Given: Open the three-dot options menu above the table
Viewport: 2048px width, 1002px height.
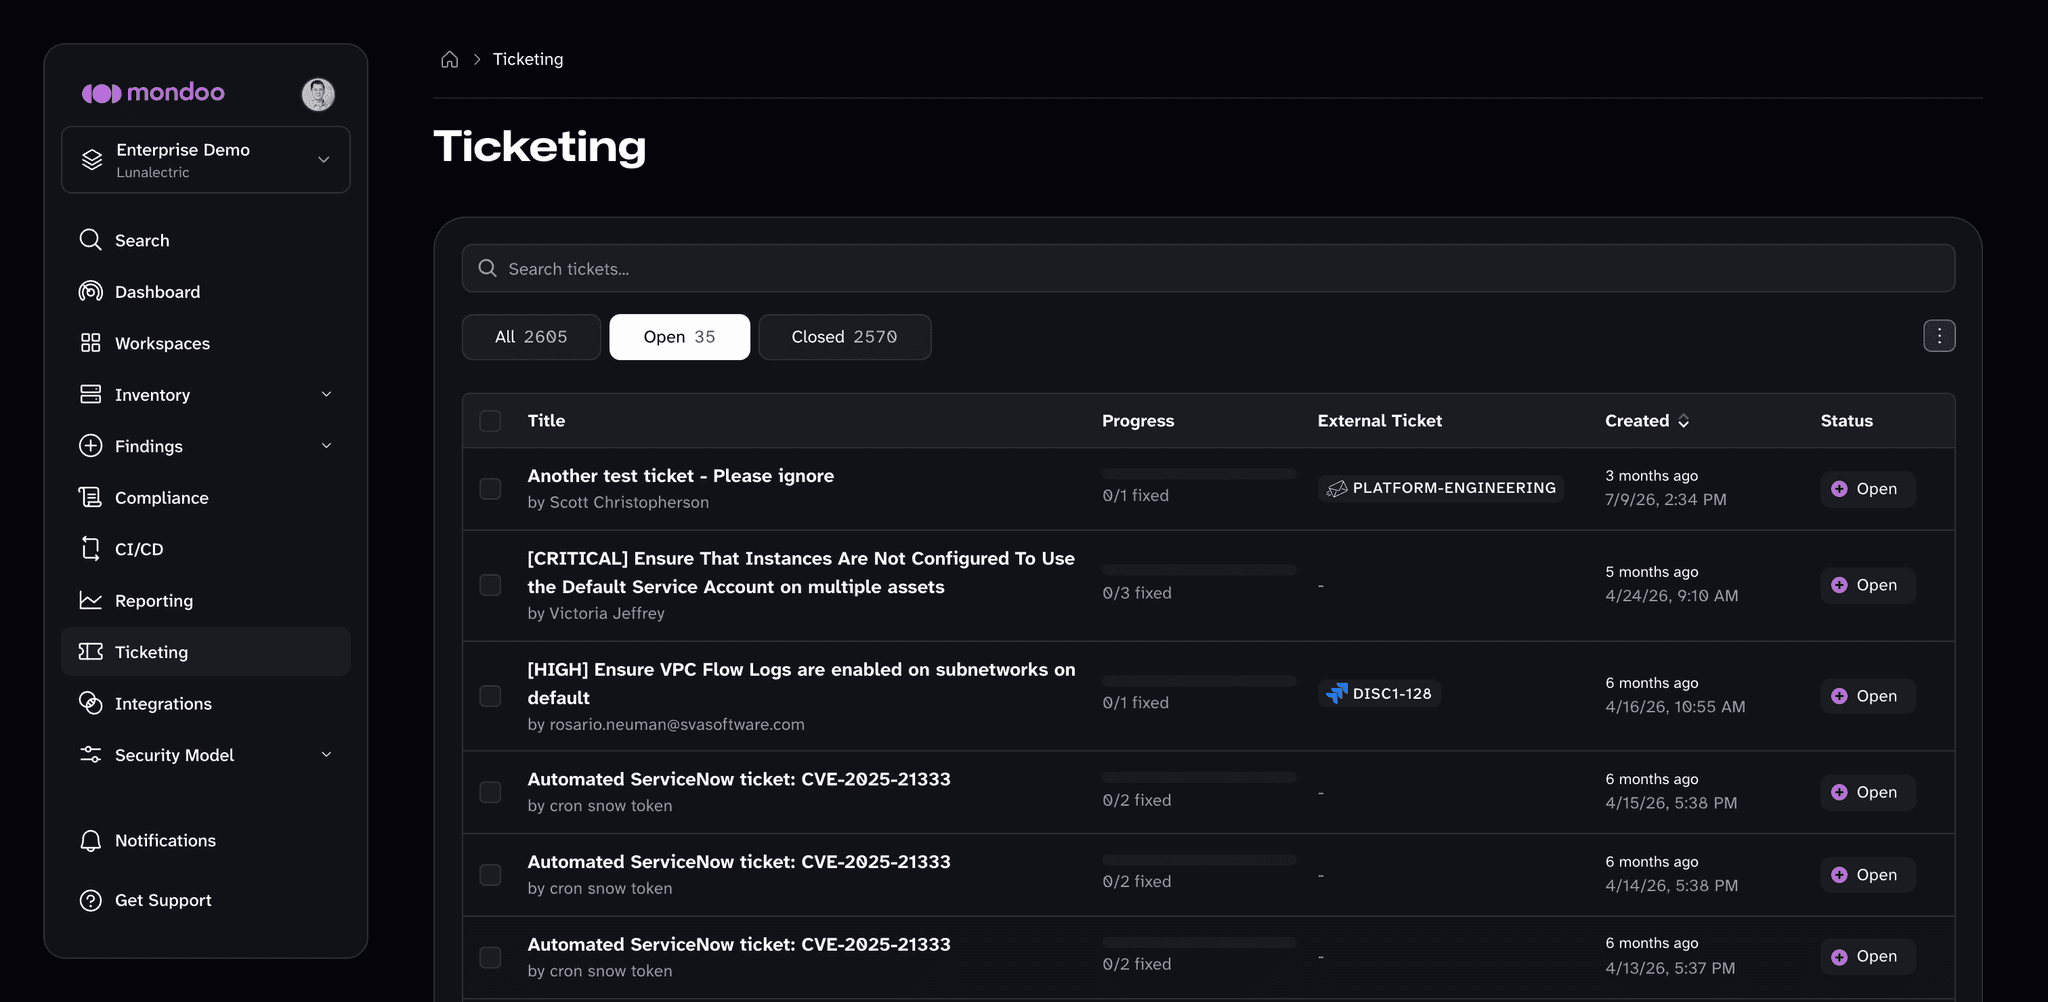Looking at the screenshot, I should (1939, 336).
